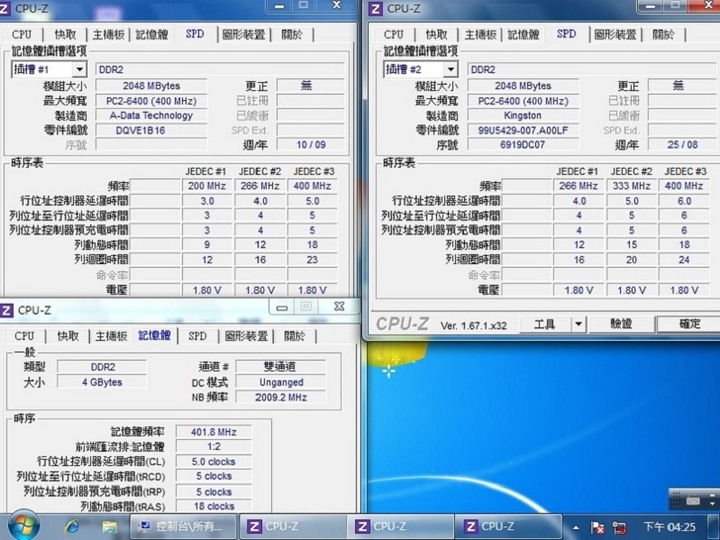
Task: Open CPU tab in the memory window
Action: [x=24, y=336]
